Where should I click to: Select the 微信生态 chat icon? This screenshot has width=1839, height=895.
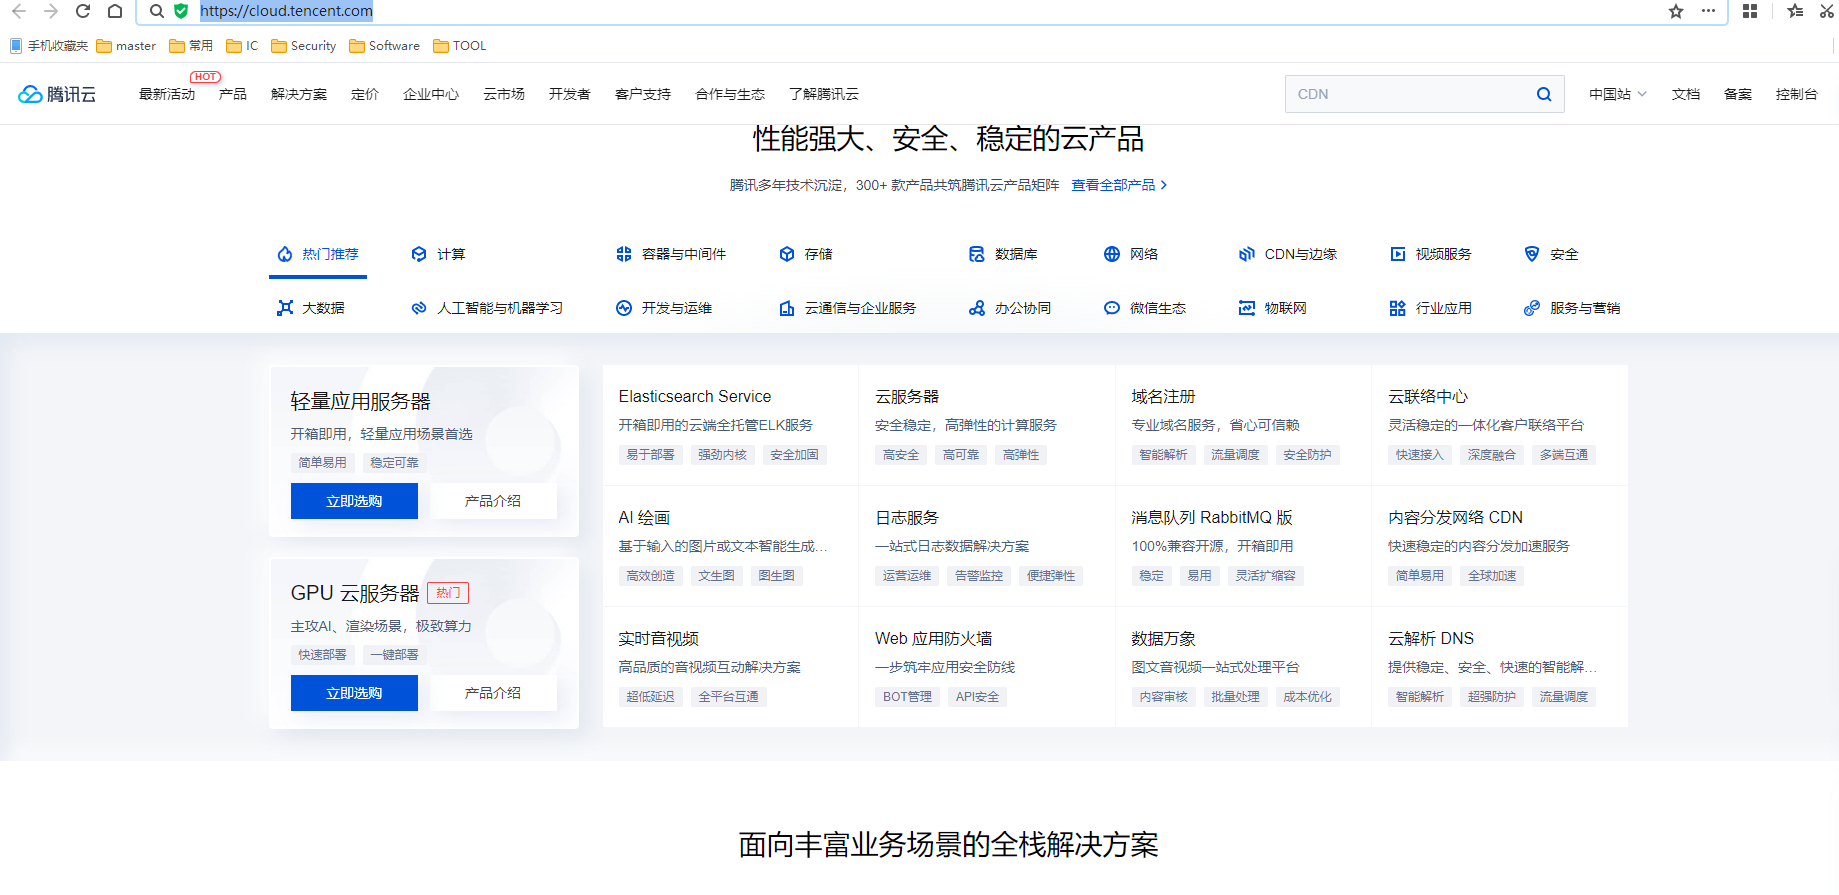[1112, 308]
